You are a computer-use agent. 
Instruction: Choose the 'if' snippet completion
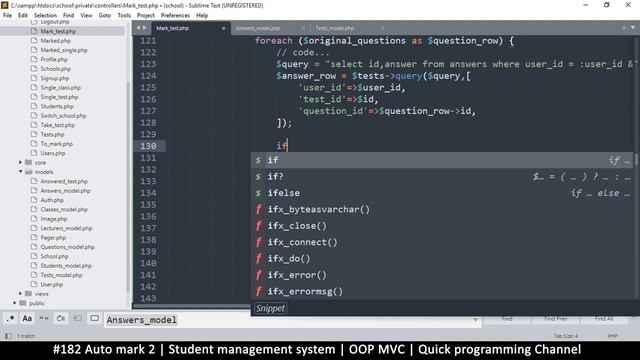point(442,160)
